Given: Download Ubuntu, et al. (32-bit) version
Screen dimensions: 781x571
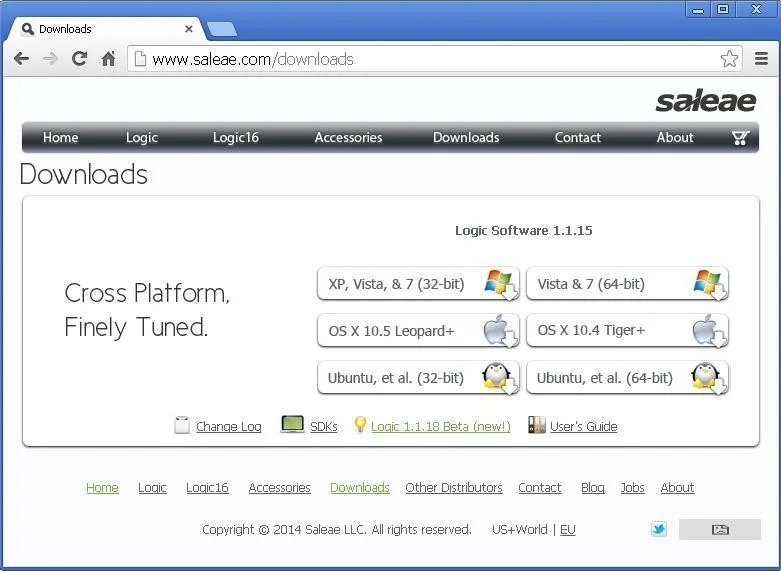Looking at the screenshot, I should (x=418, y=378).
